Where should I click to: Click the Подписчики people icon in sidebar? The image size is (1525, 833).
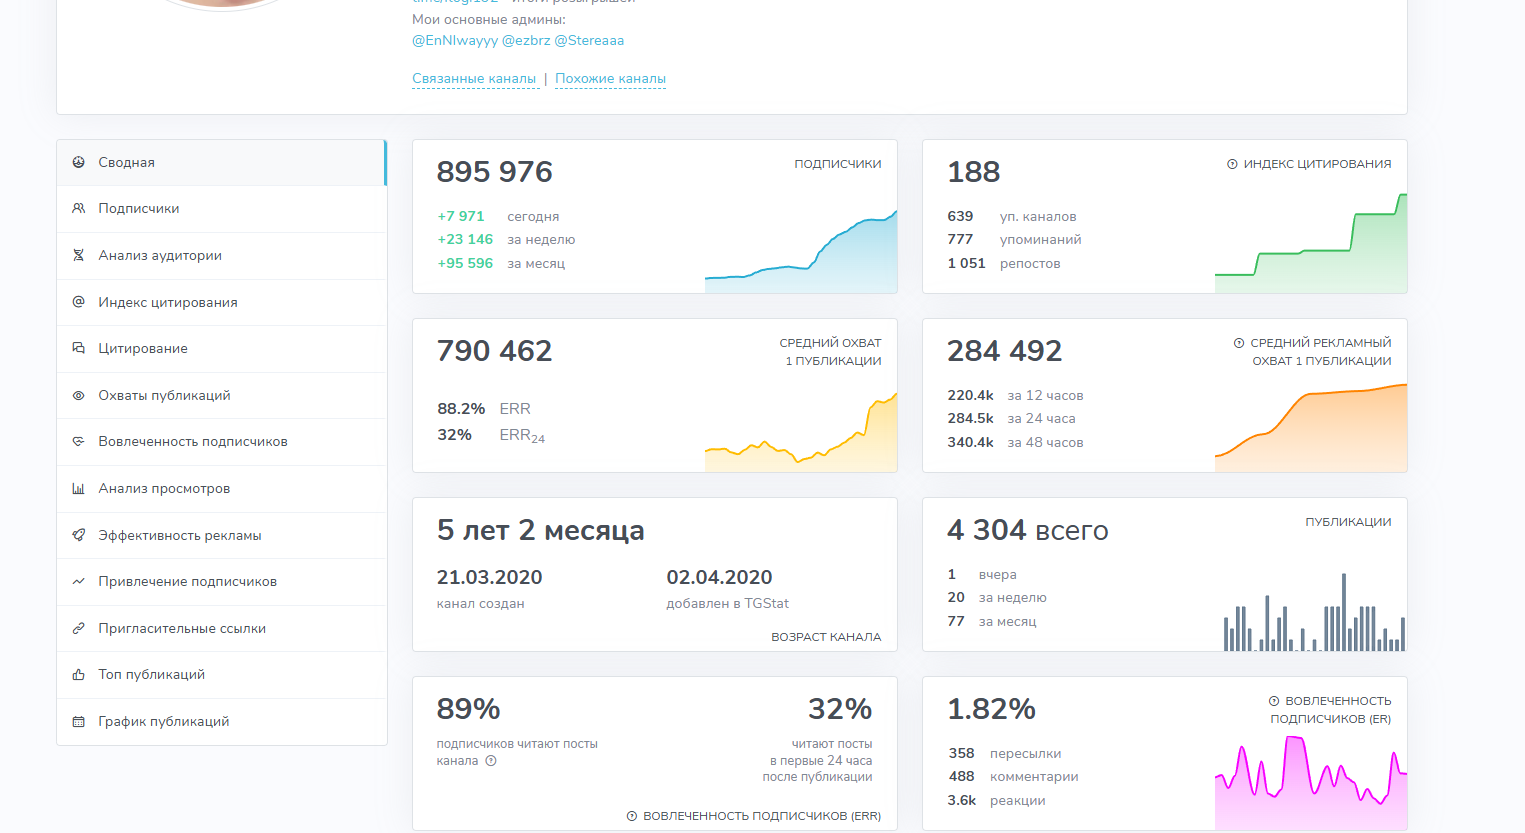[79, 208]
